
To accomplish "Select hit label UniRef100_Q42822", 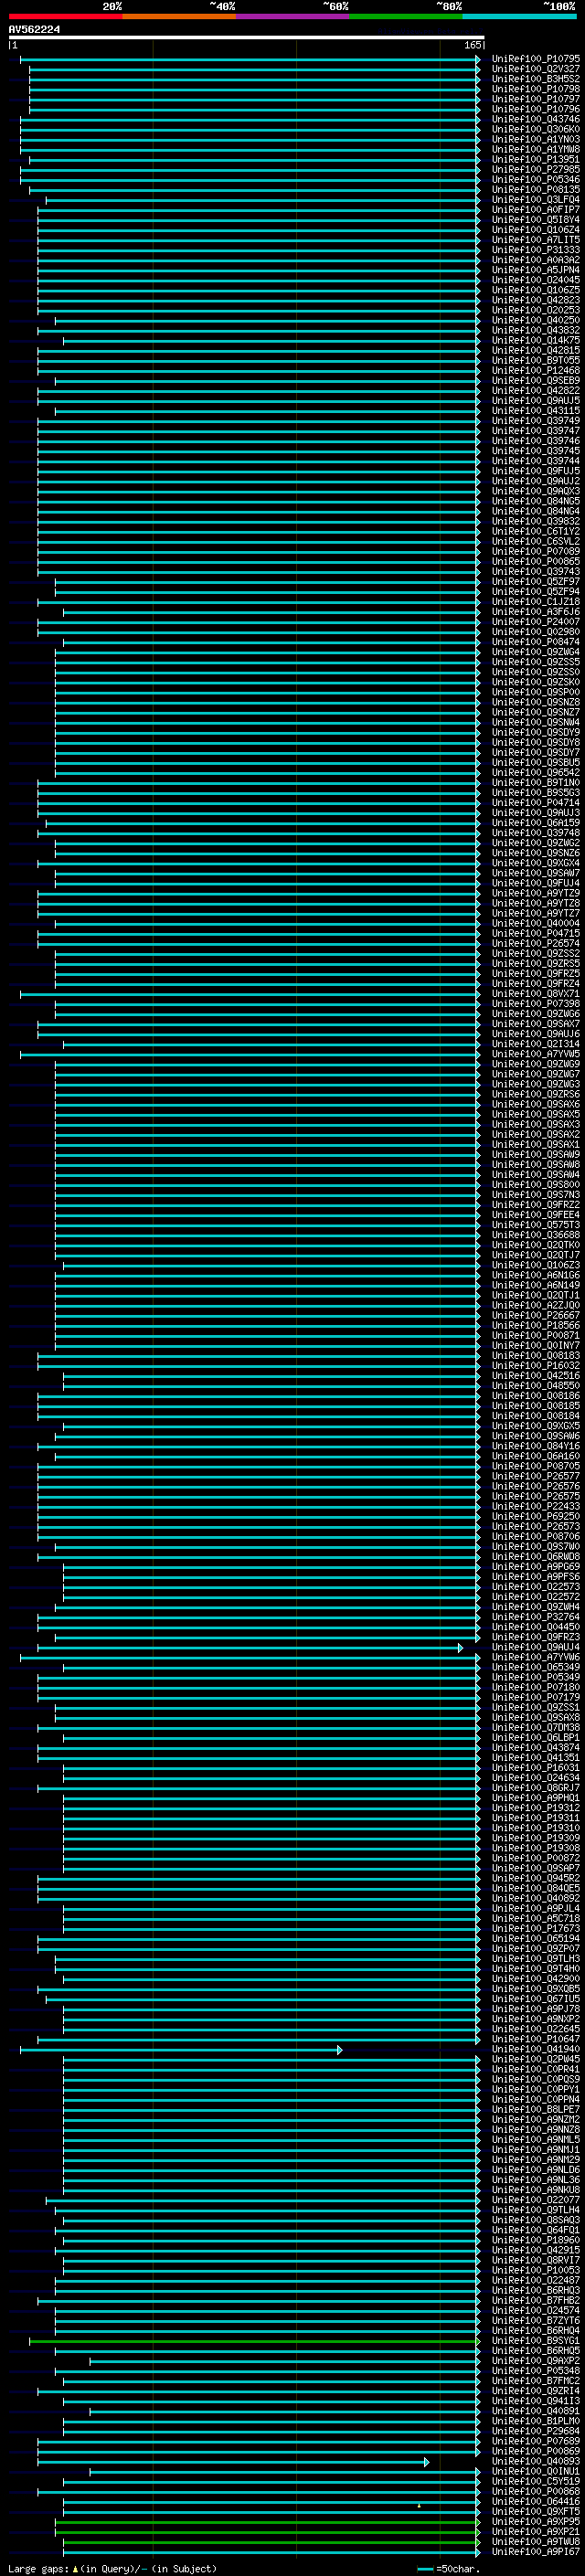I will click(x=535, y=390).
